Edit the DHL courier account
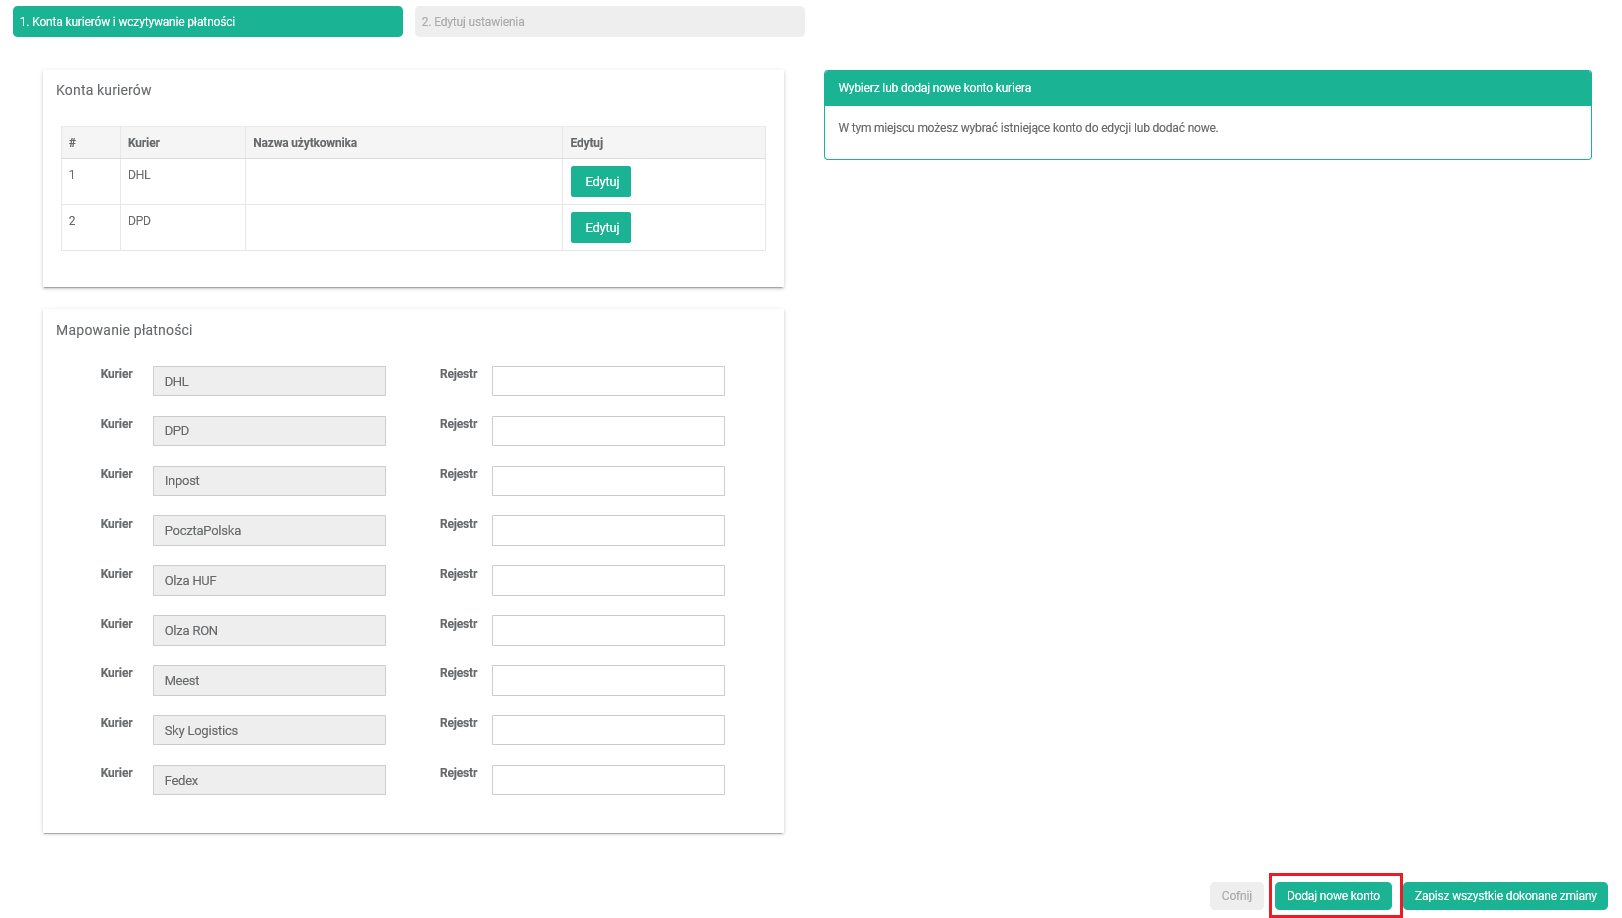The image size is (1622, 918). tap(601, 182)
